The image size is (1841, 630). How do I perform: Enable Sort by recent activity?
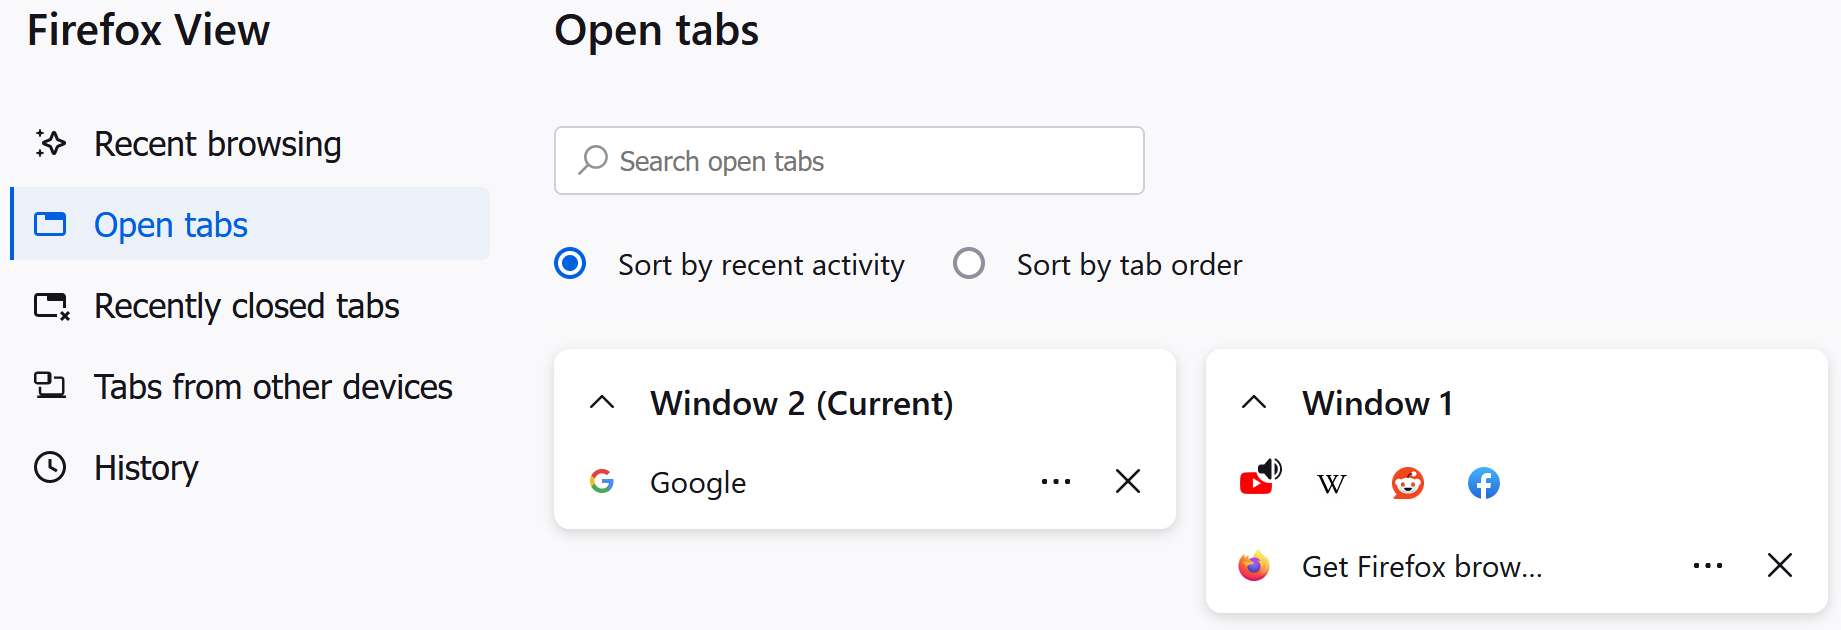tap(570, 263)
